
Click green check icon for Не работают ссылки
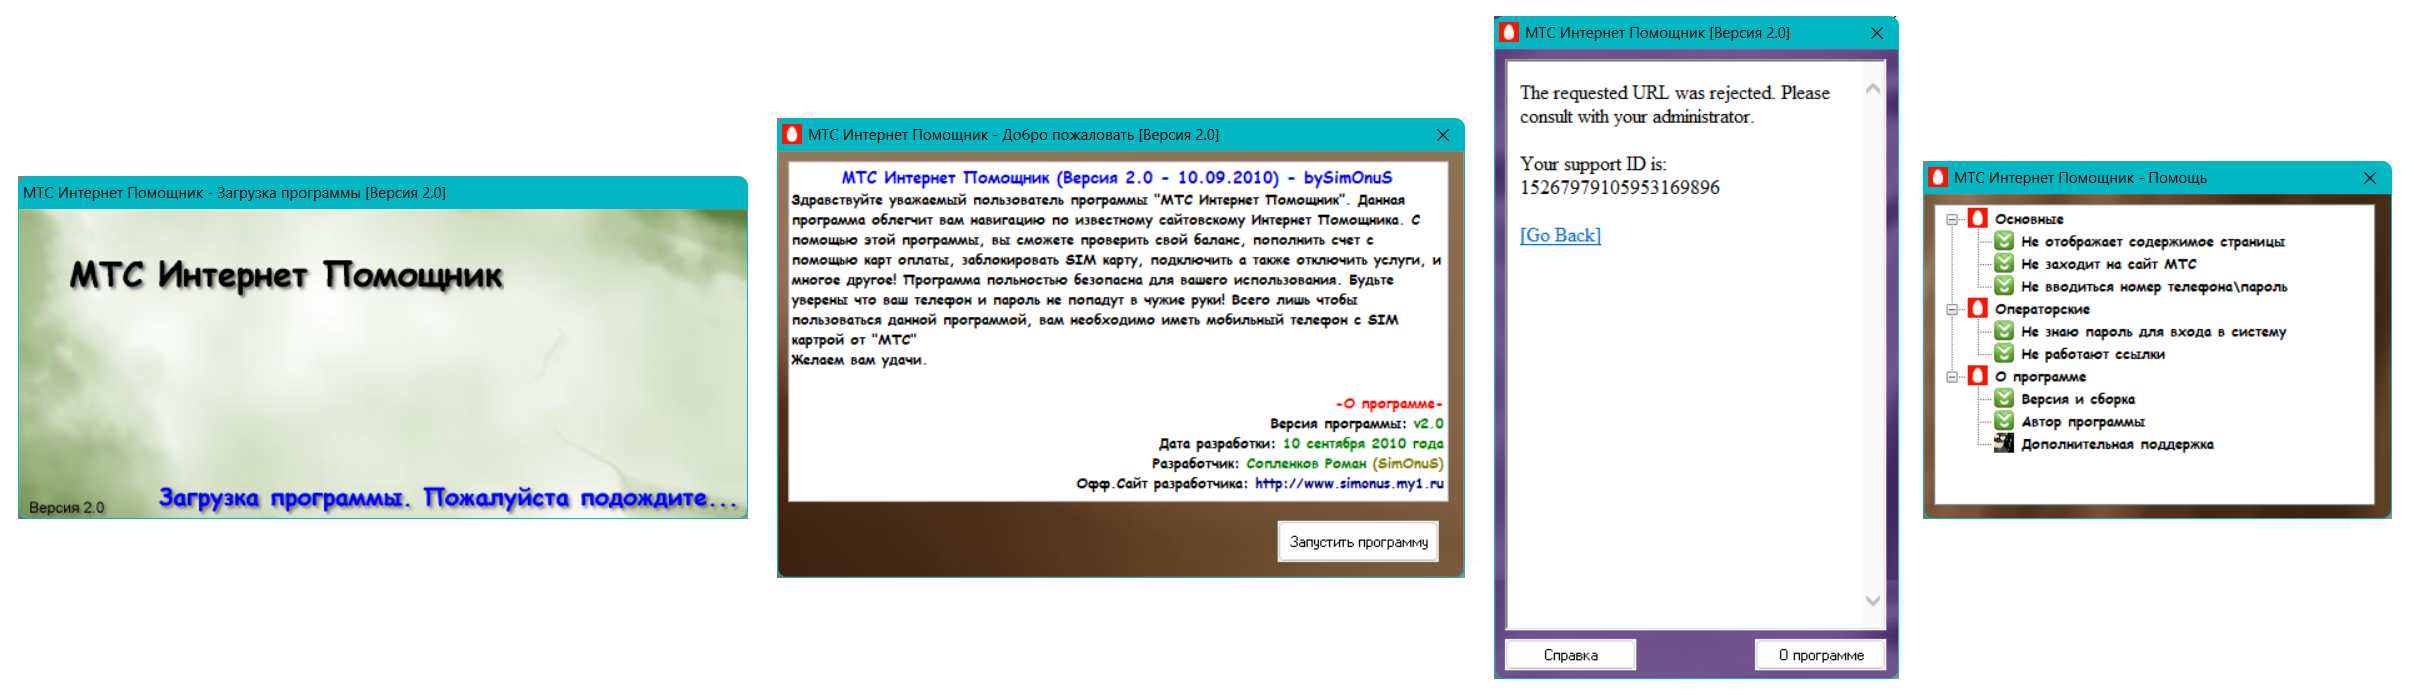pyautogui.click(x=2004, y=354)
